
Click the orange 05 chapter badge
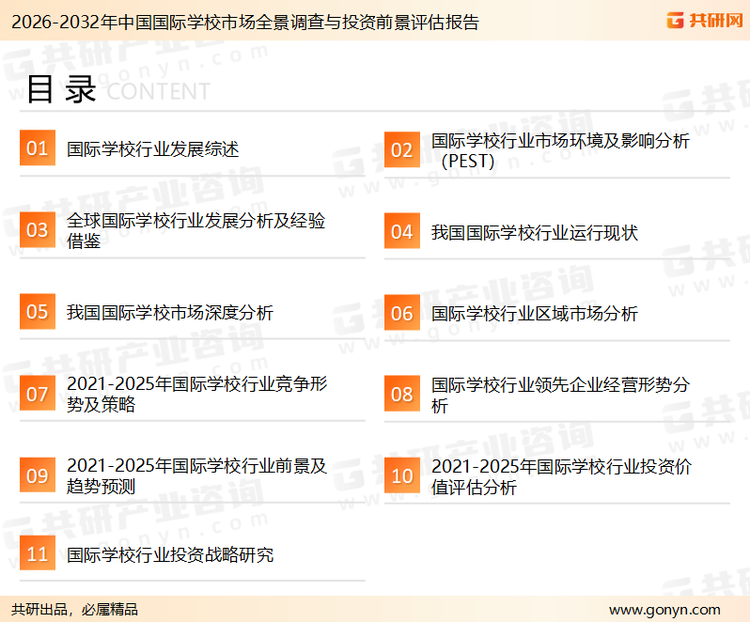point(37,311)
